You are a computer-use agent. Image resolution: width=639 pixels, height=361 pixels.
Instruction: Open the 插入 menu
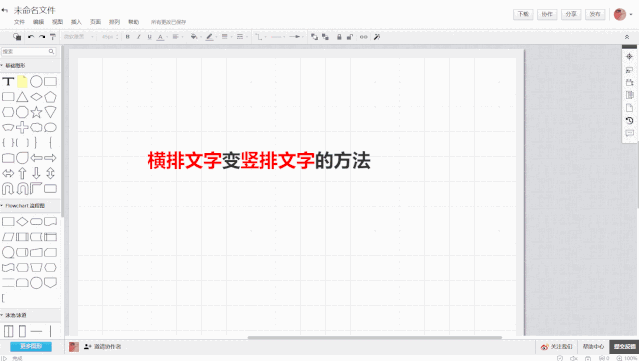tap(76, 22)
